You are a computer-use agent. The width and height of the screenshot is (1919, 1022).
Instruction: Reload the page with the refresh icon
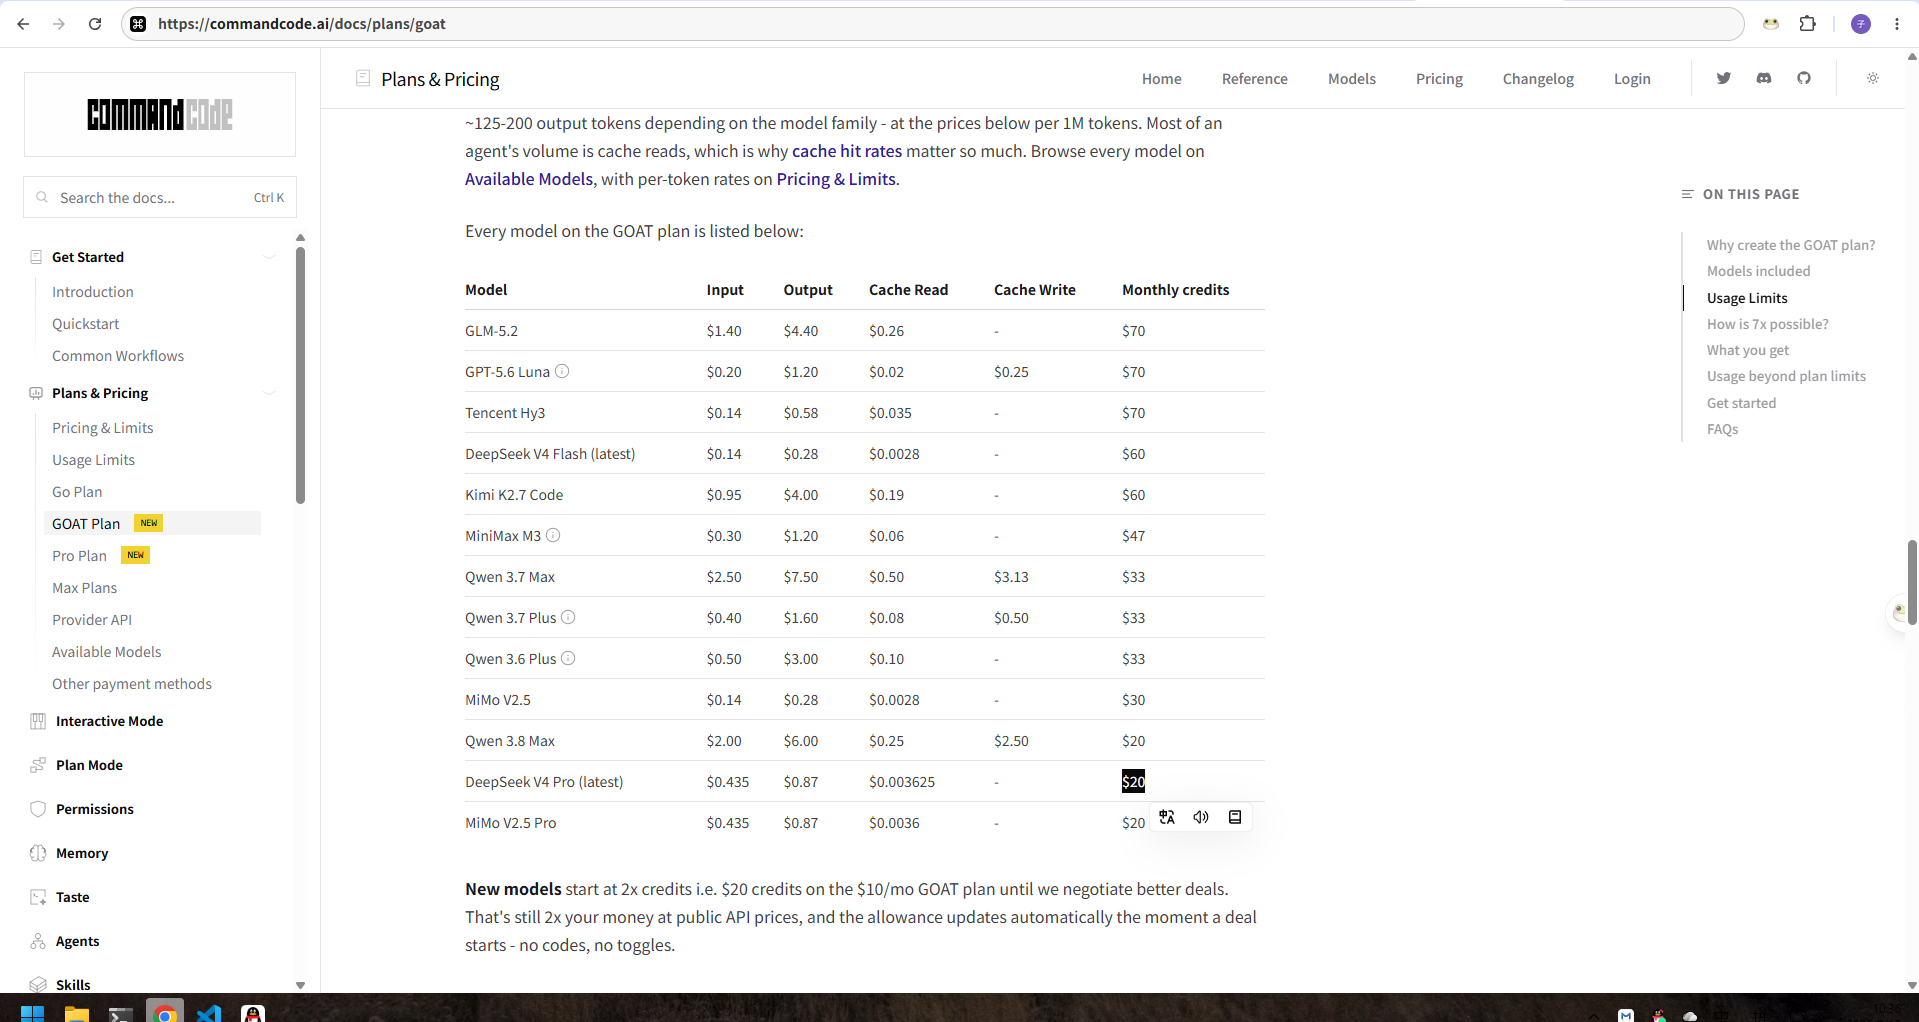click(x=95, y=24)
